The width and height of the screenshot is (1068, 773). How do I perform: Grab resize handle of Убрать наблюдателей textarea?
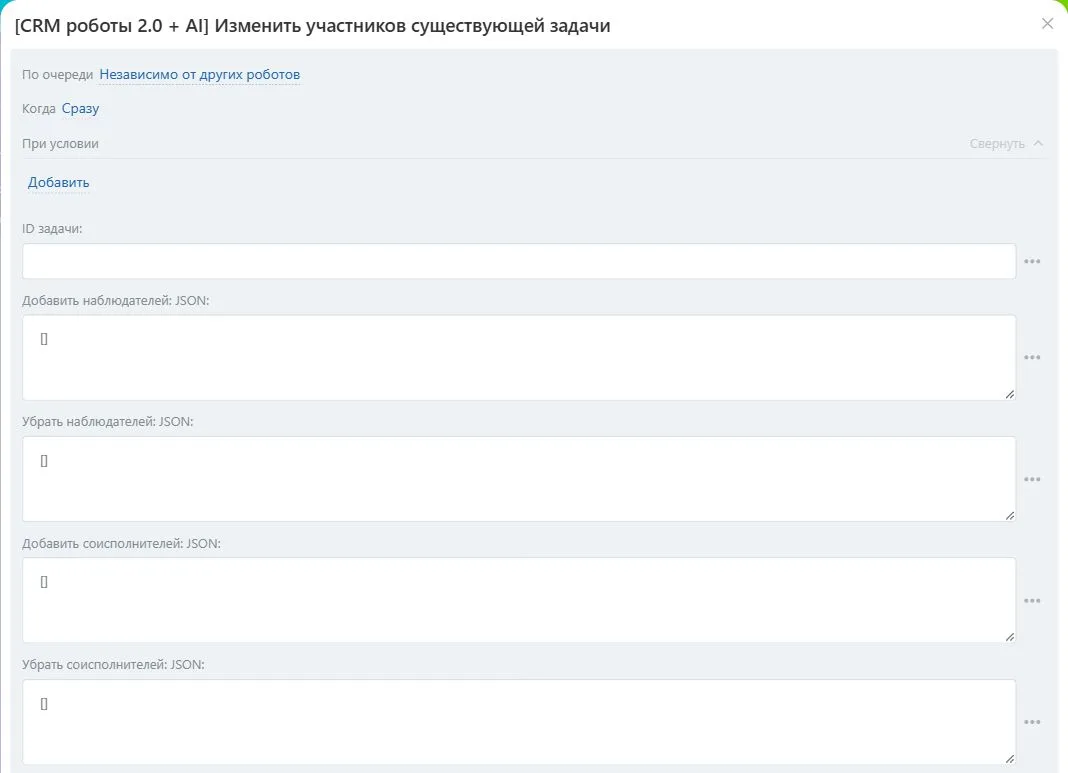(x=1009, y=516)
